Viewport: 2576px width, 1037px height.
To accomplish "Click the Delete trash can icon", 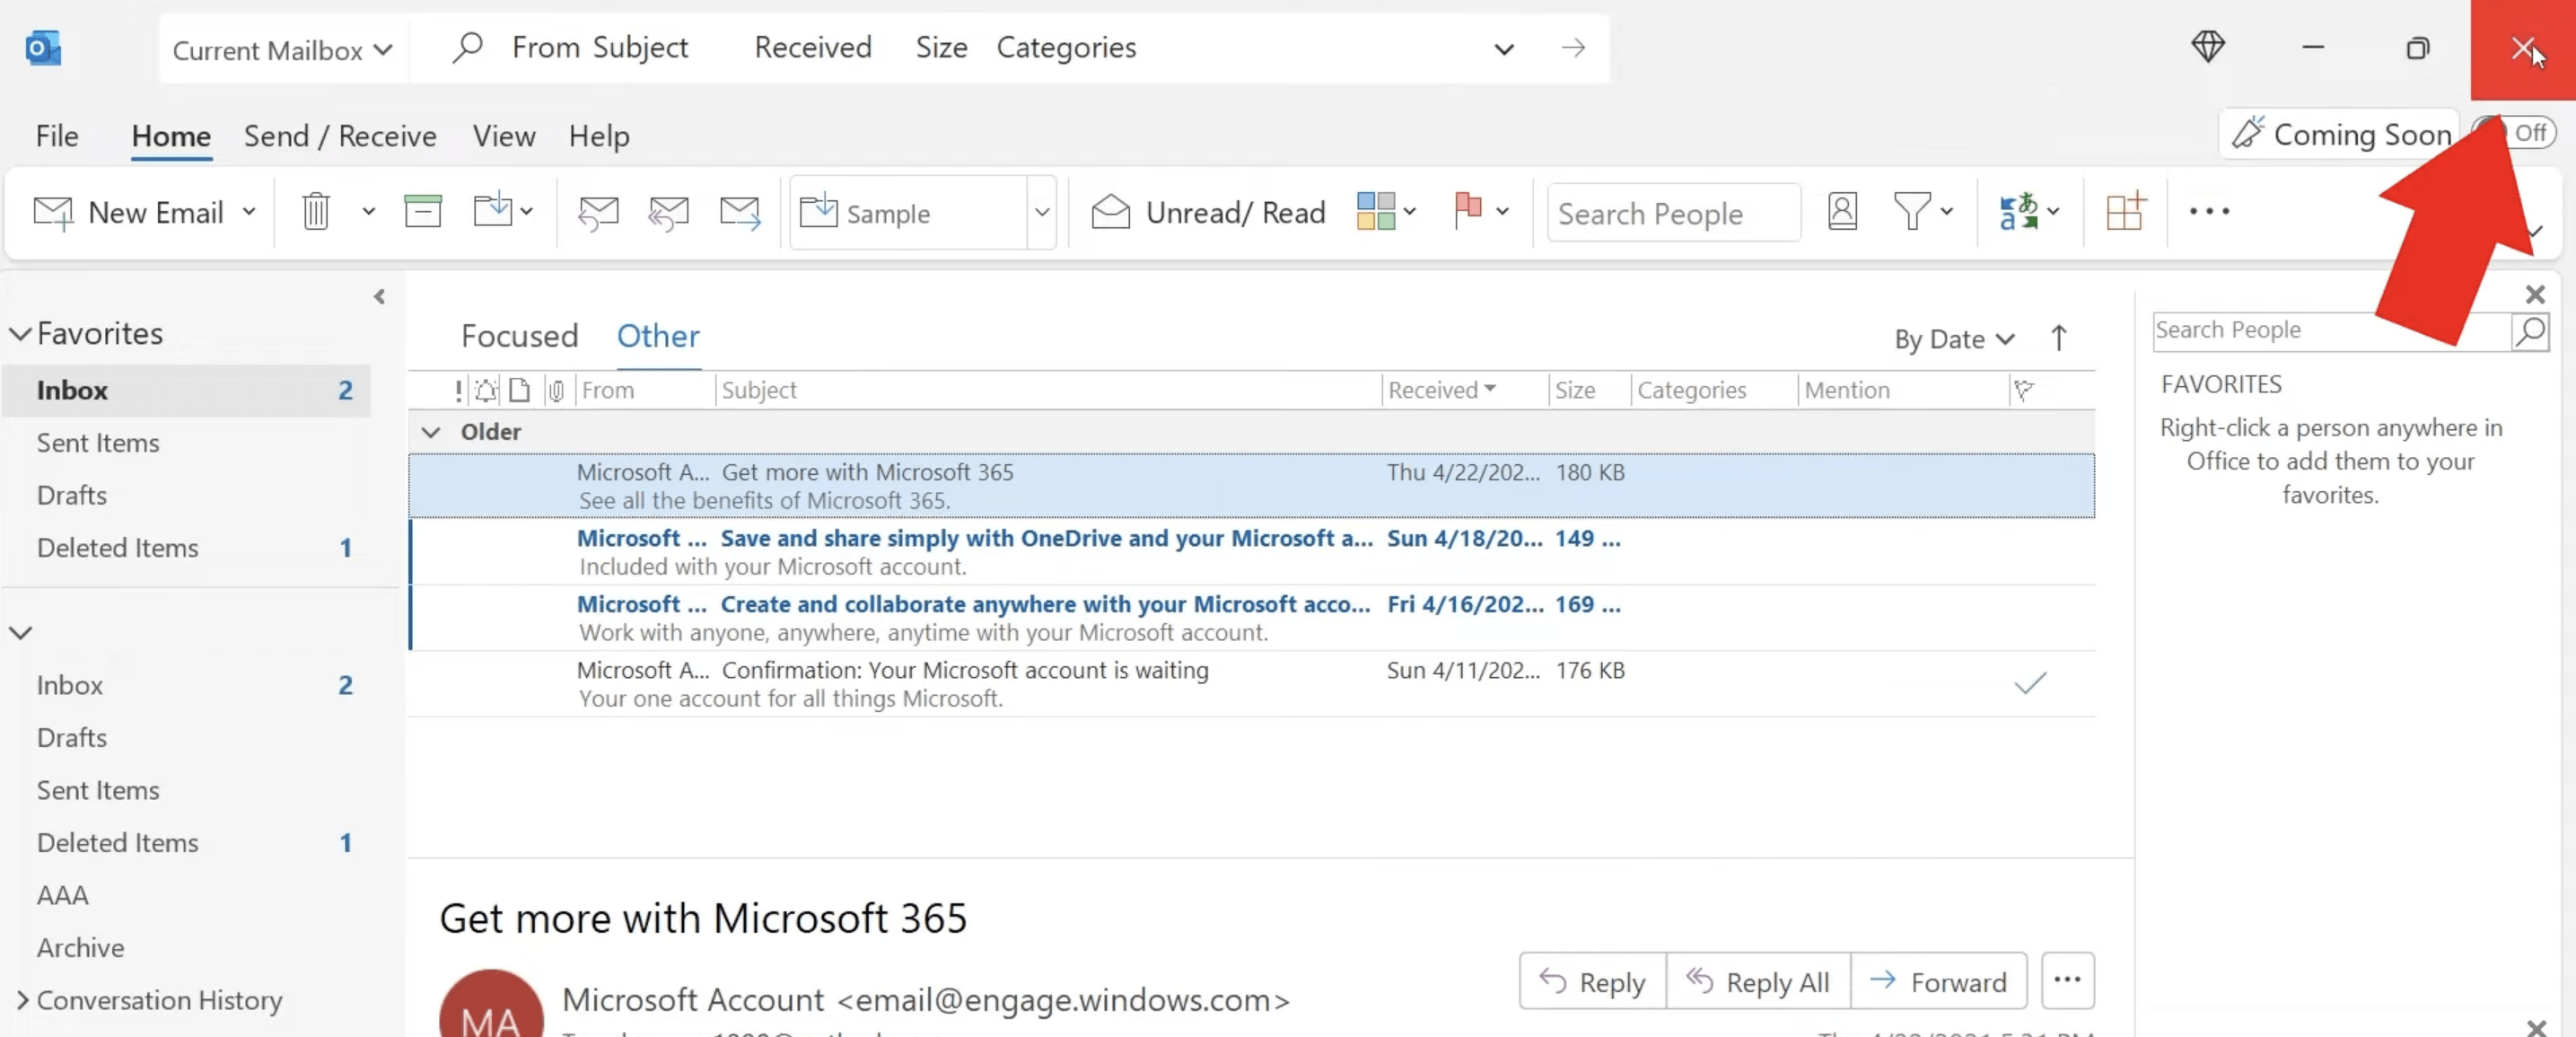I will [316, 211].
